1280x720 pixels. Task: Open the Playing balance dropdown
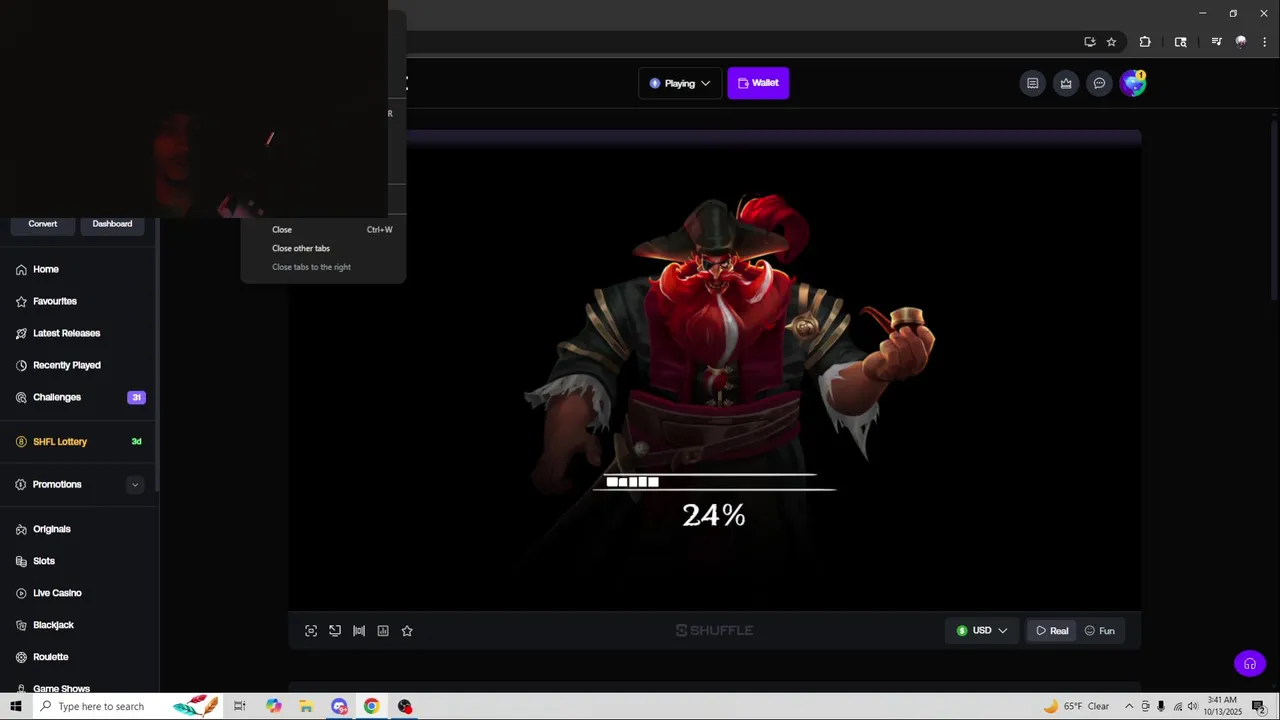(x=680, y=83)
